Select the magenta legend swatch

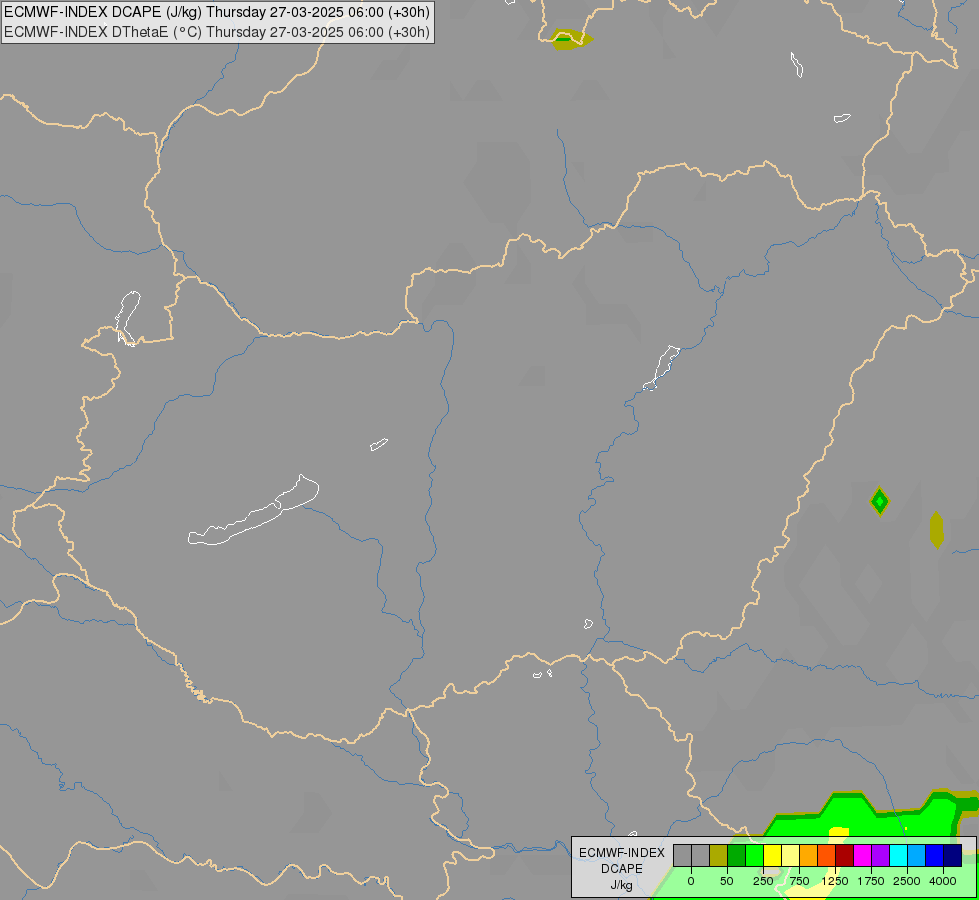click(862, 856)
